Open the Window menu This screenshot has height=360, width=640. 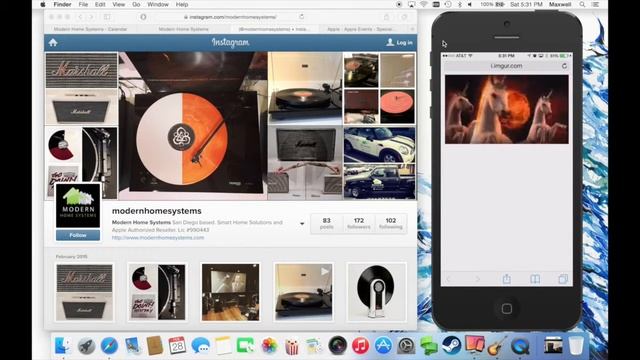(158, 4)
